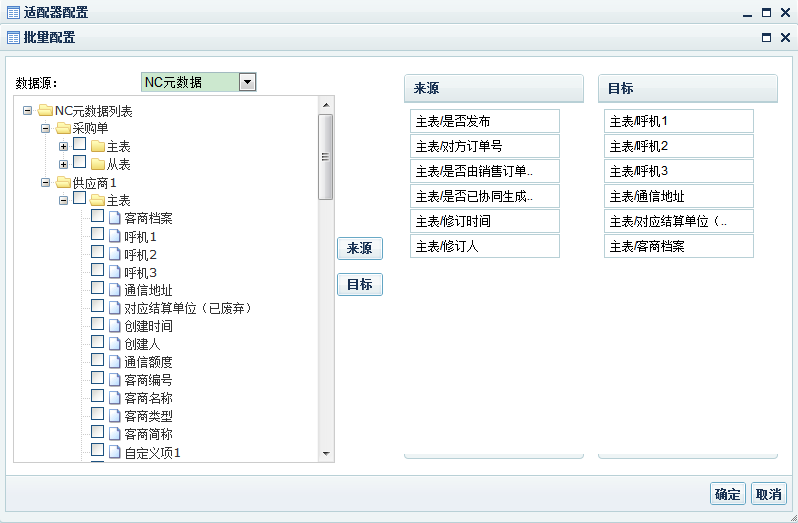
Task: Close the 批量配置 dialog
Action: tap(785, 38)
